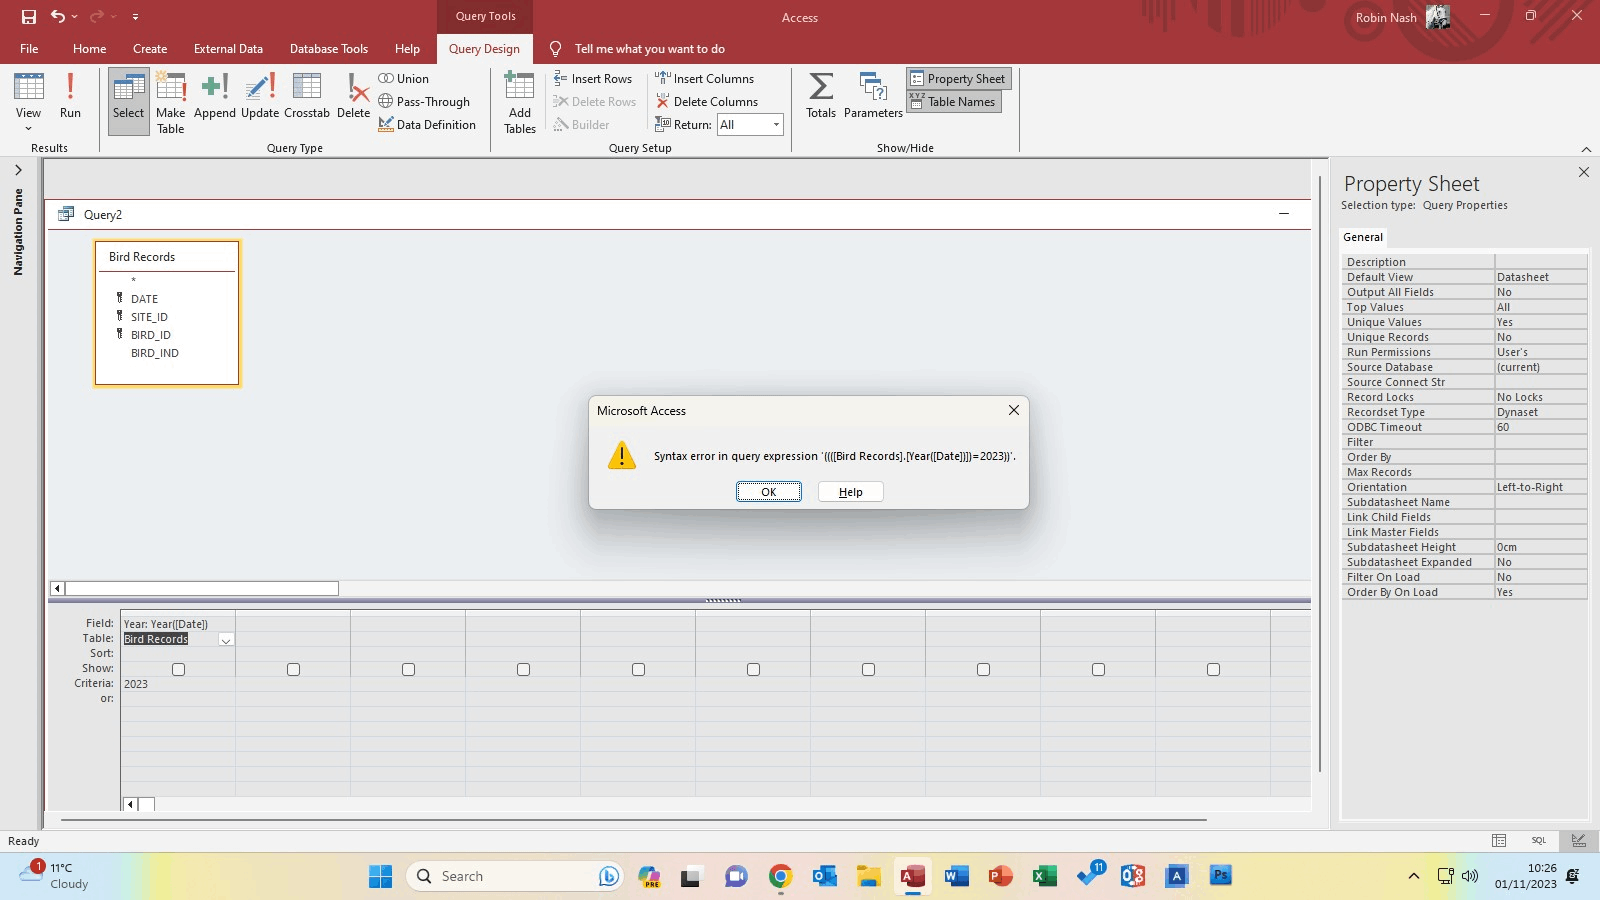Check the Show box in the third grid column
Screen dimensions: 1600x900
pyautogui.click(x=408, y=669)
